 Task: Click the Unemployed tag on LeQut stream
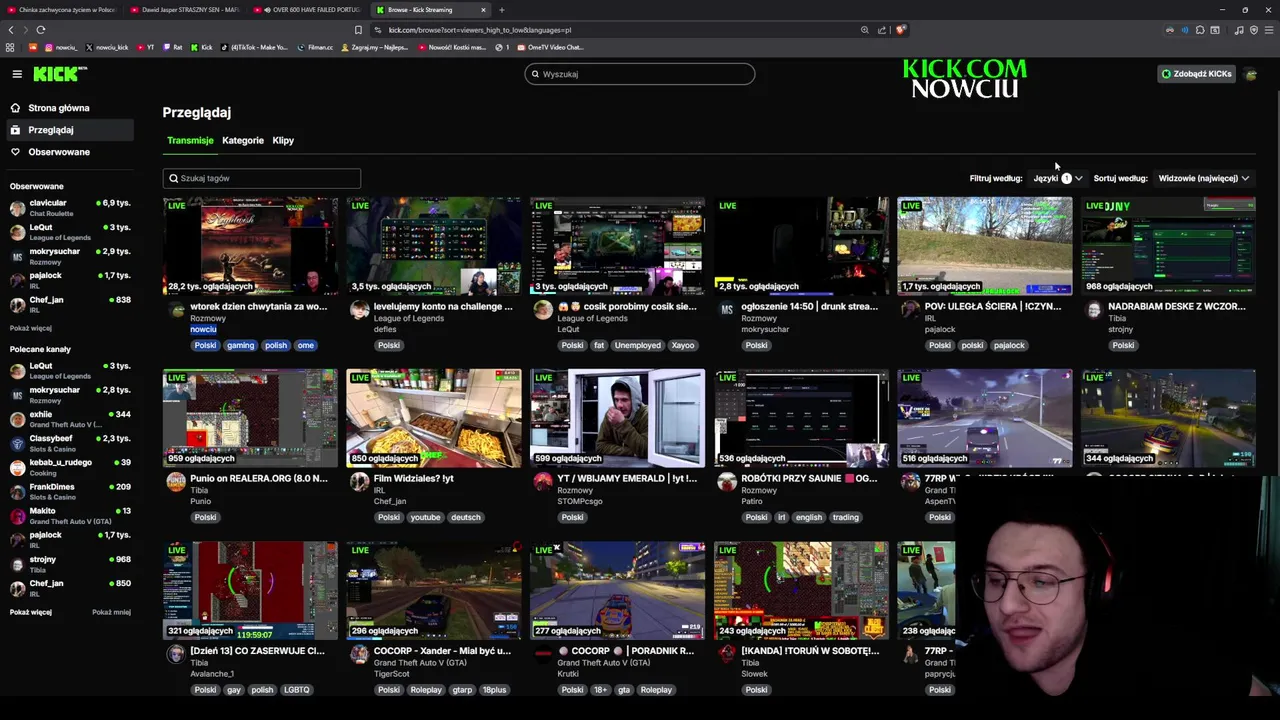click(638, 345)
